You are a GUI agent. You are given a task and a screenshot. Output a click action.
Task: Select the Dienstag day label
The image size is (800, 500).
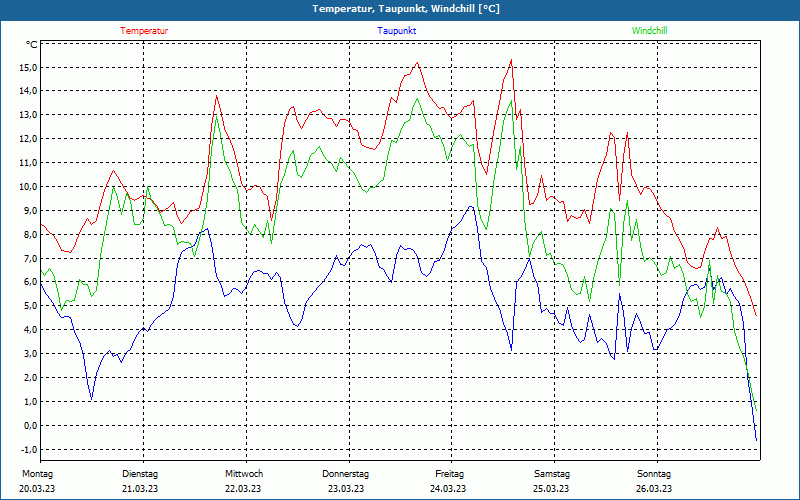coord(140,474)
